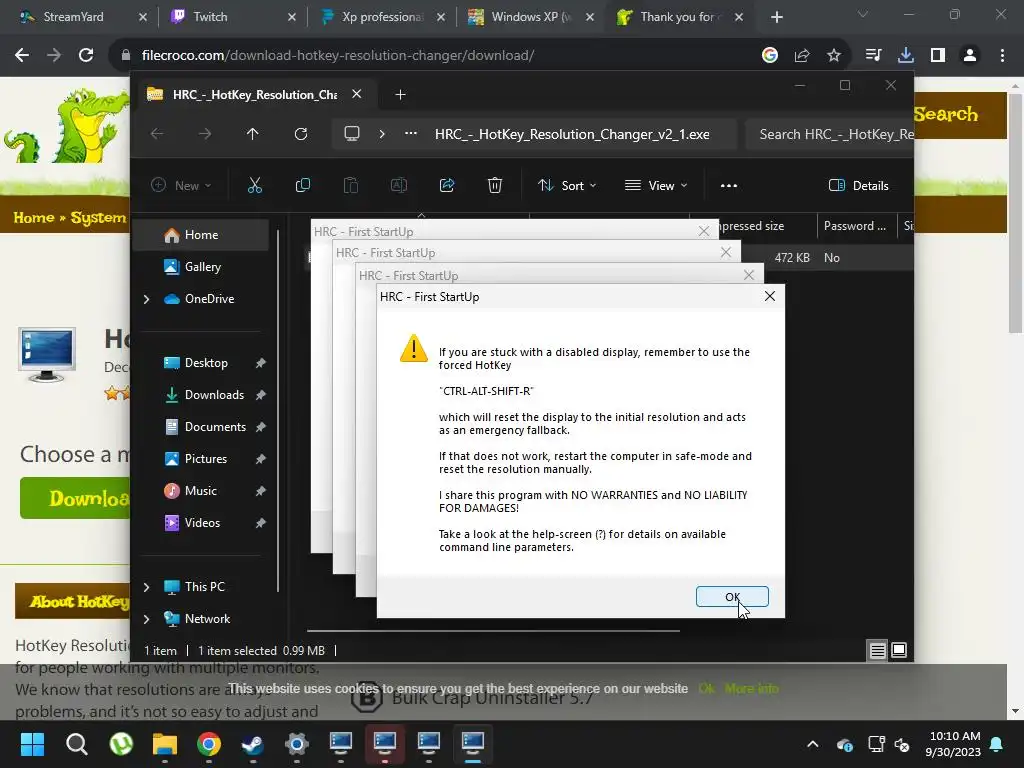Go back in File Explorer navigation

click(x=157, y=134)
